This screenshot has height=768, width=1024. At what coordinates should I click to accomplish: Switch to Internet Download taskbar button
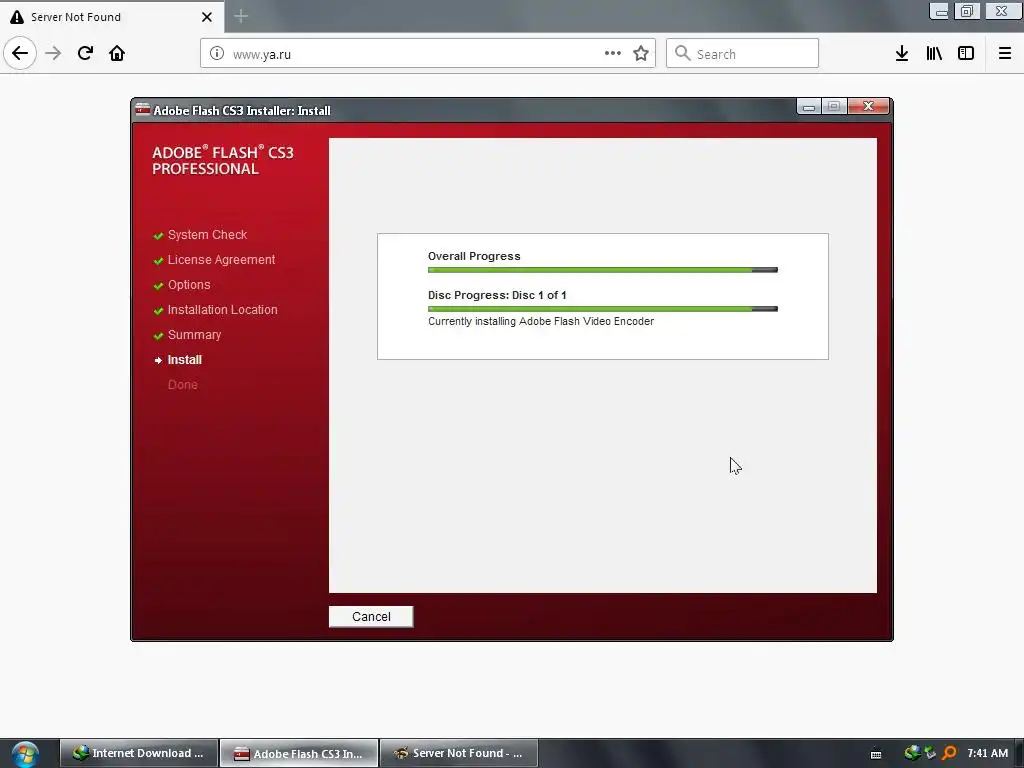point(138,753)
